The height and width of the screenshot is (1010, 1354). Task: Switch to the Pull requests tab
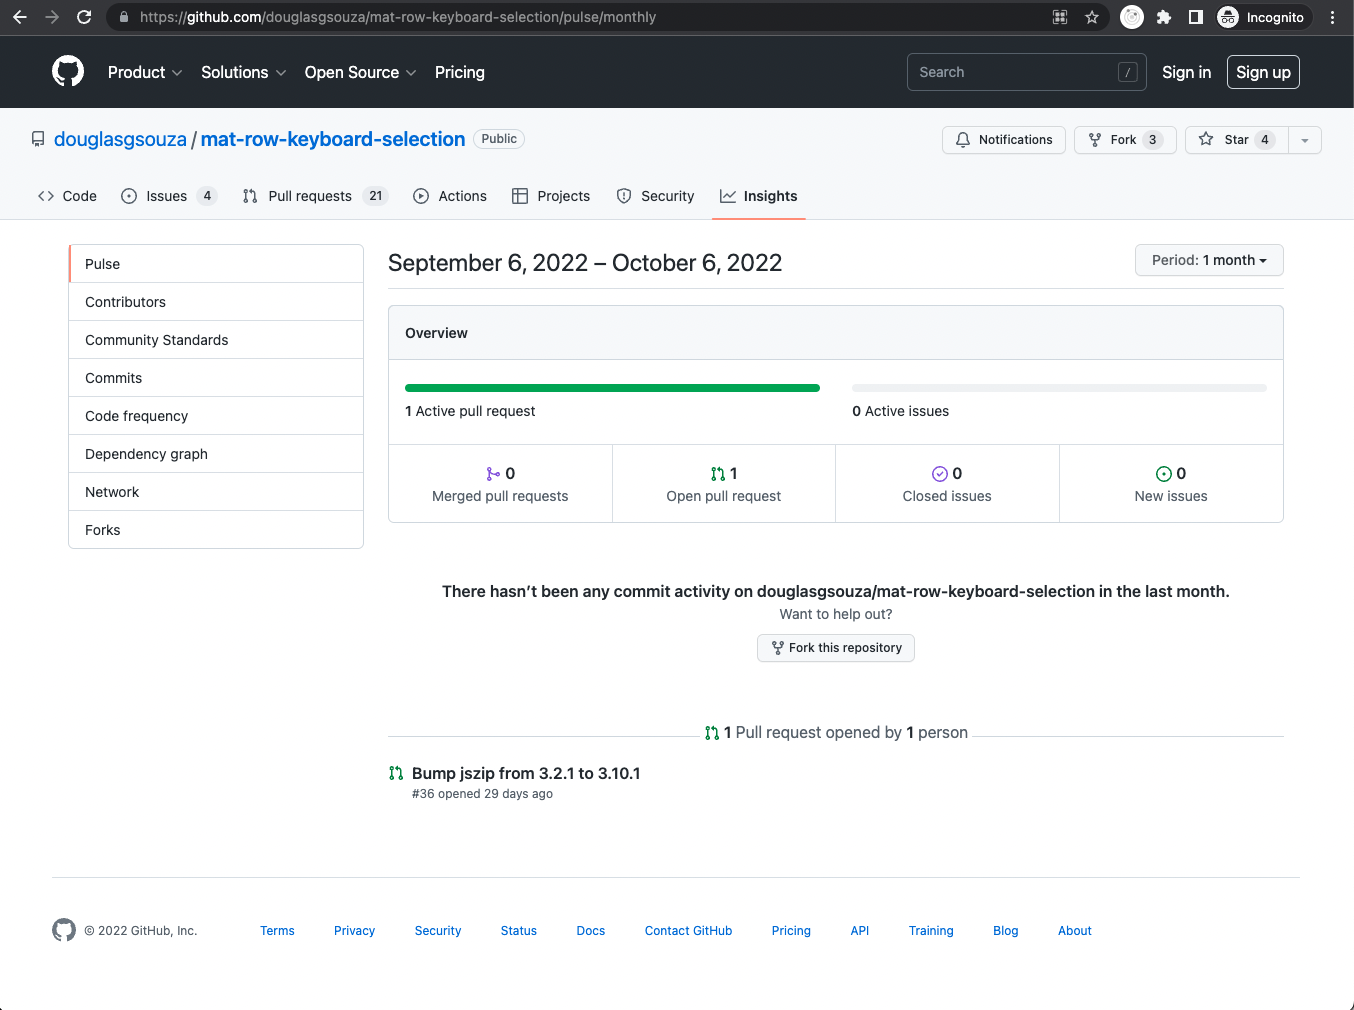[x=310, y=196]
